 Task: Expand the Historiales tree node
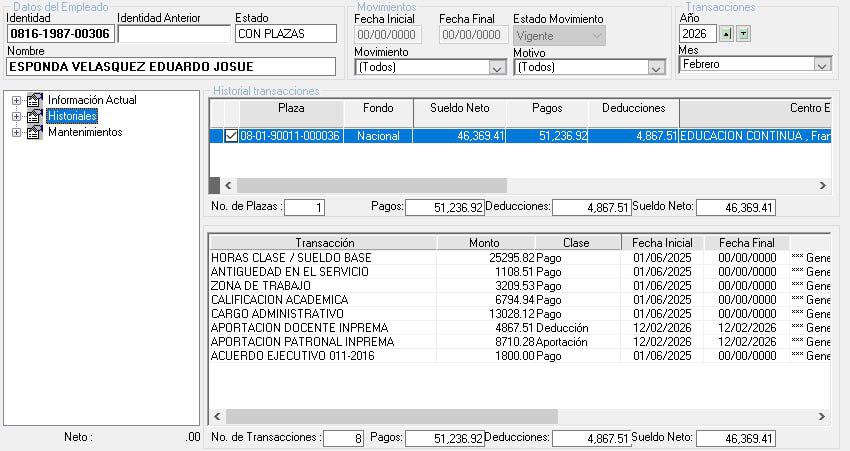(x=16, y=116)
